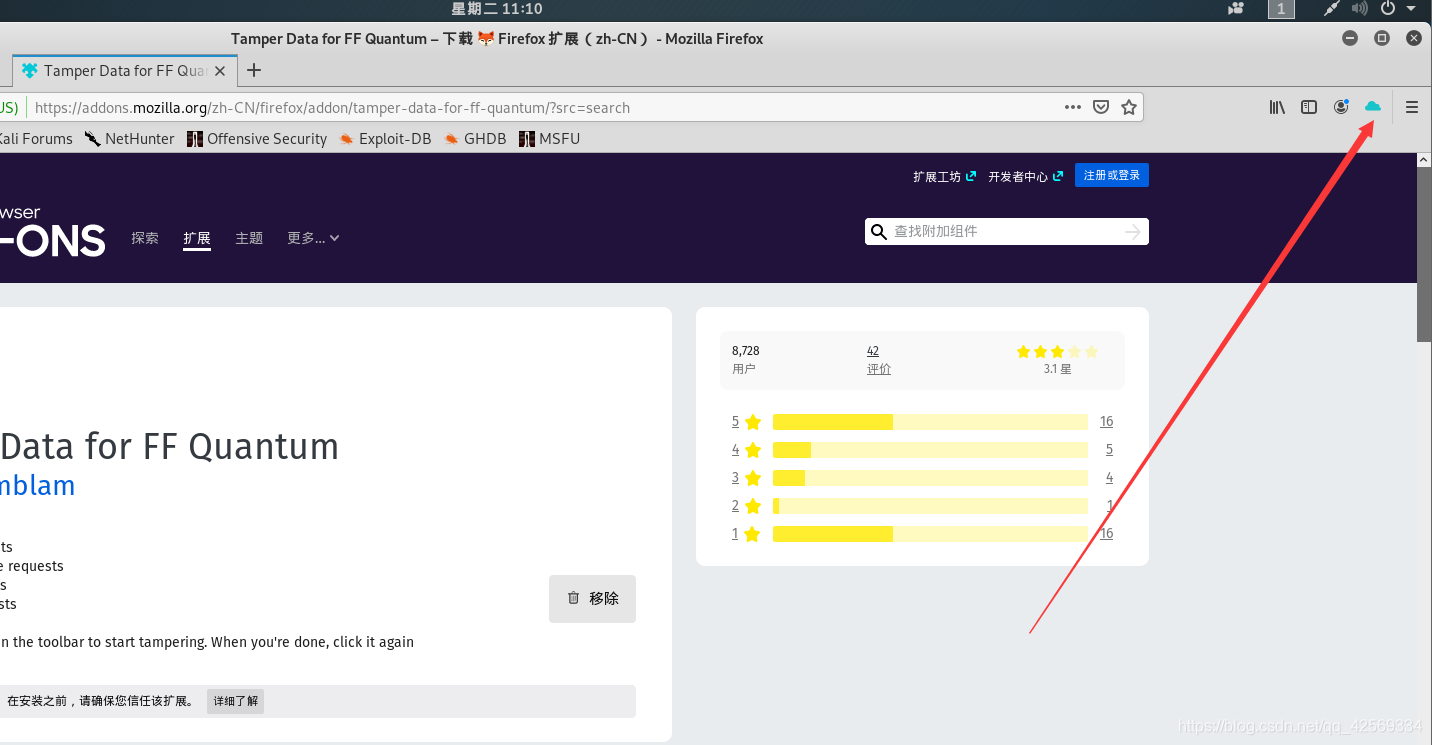Viewport: 1432px width, 745px height.
Task: Click the 开发者中心 link
Action: coord(1025,176)
